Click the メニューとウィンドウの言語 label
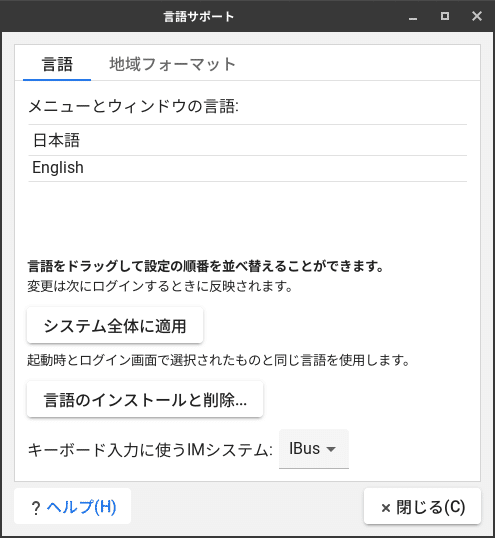 coord(133,106)
